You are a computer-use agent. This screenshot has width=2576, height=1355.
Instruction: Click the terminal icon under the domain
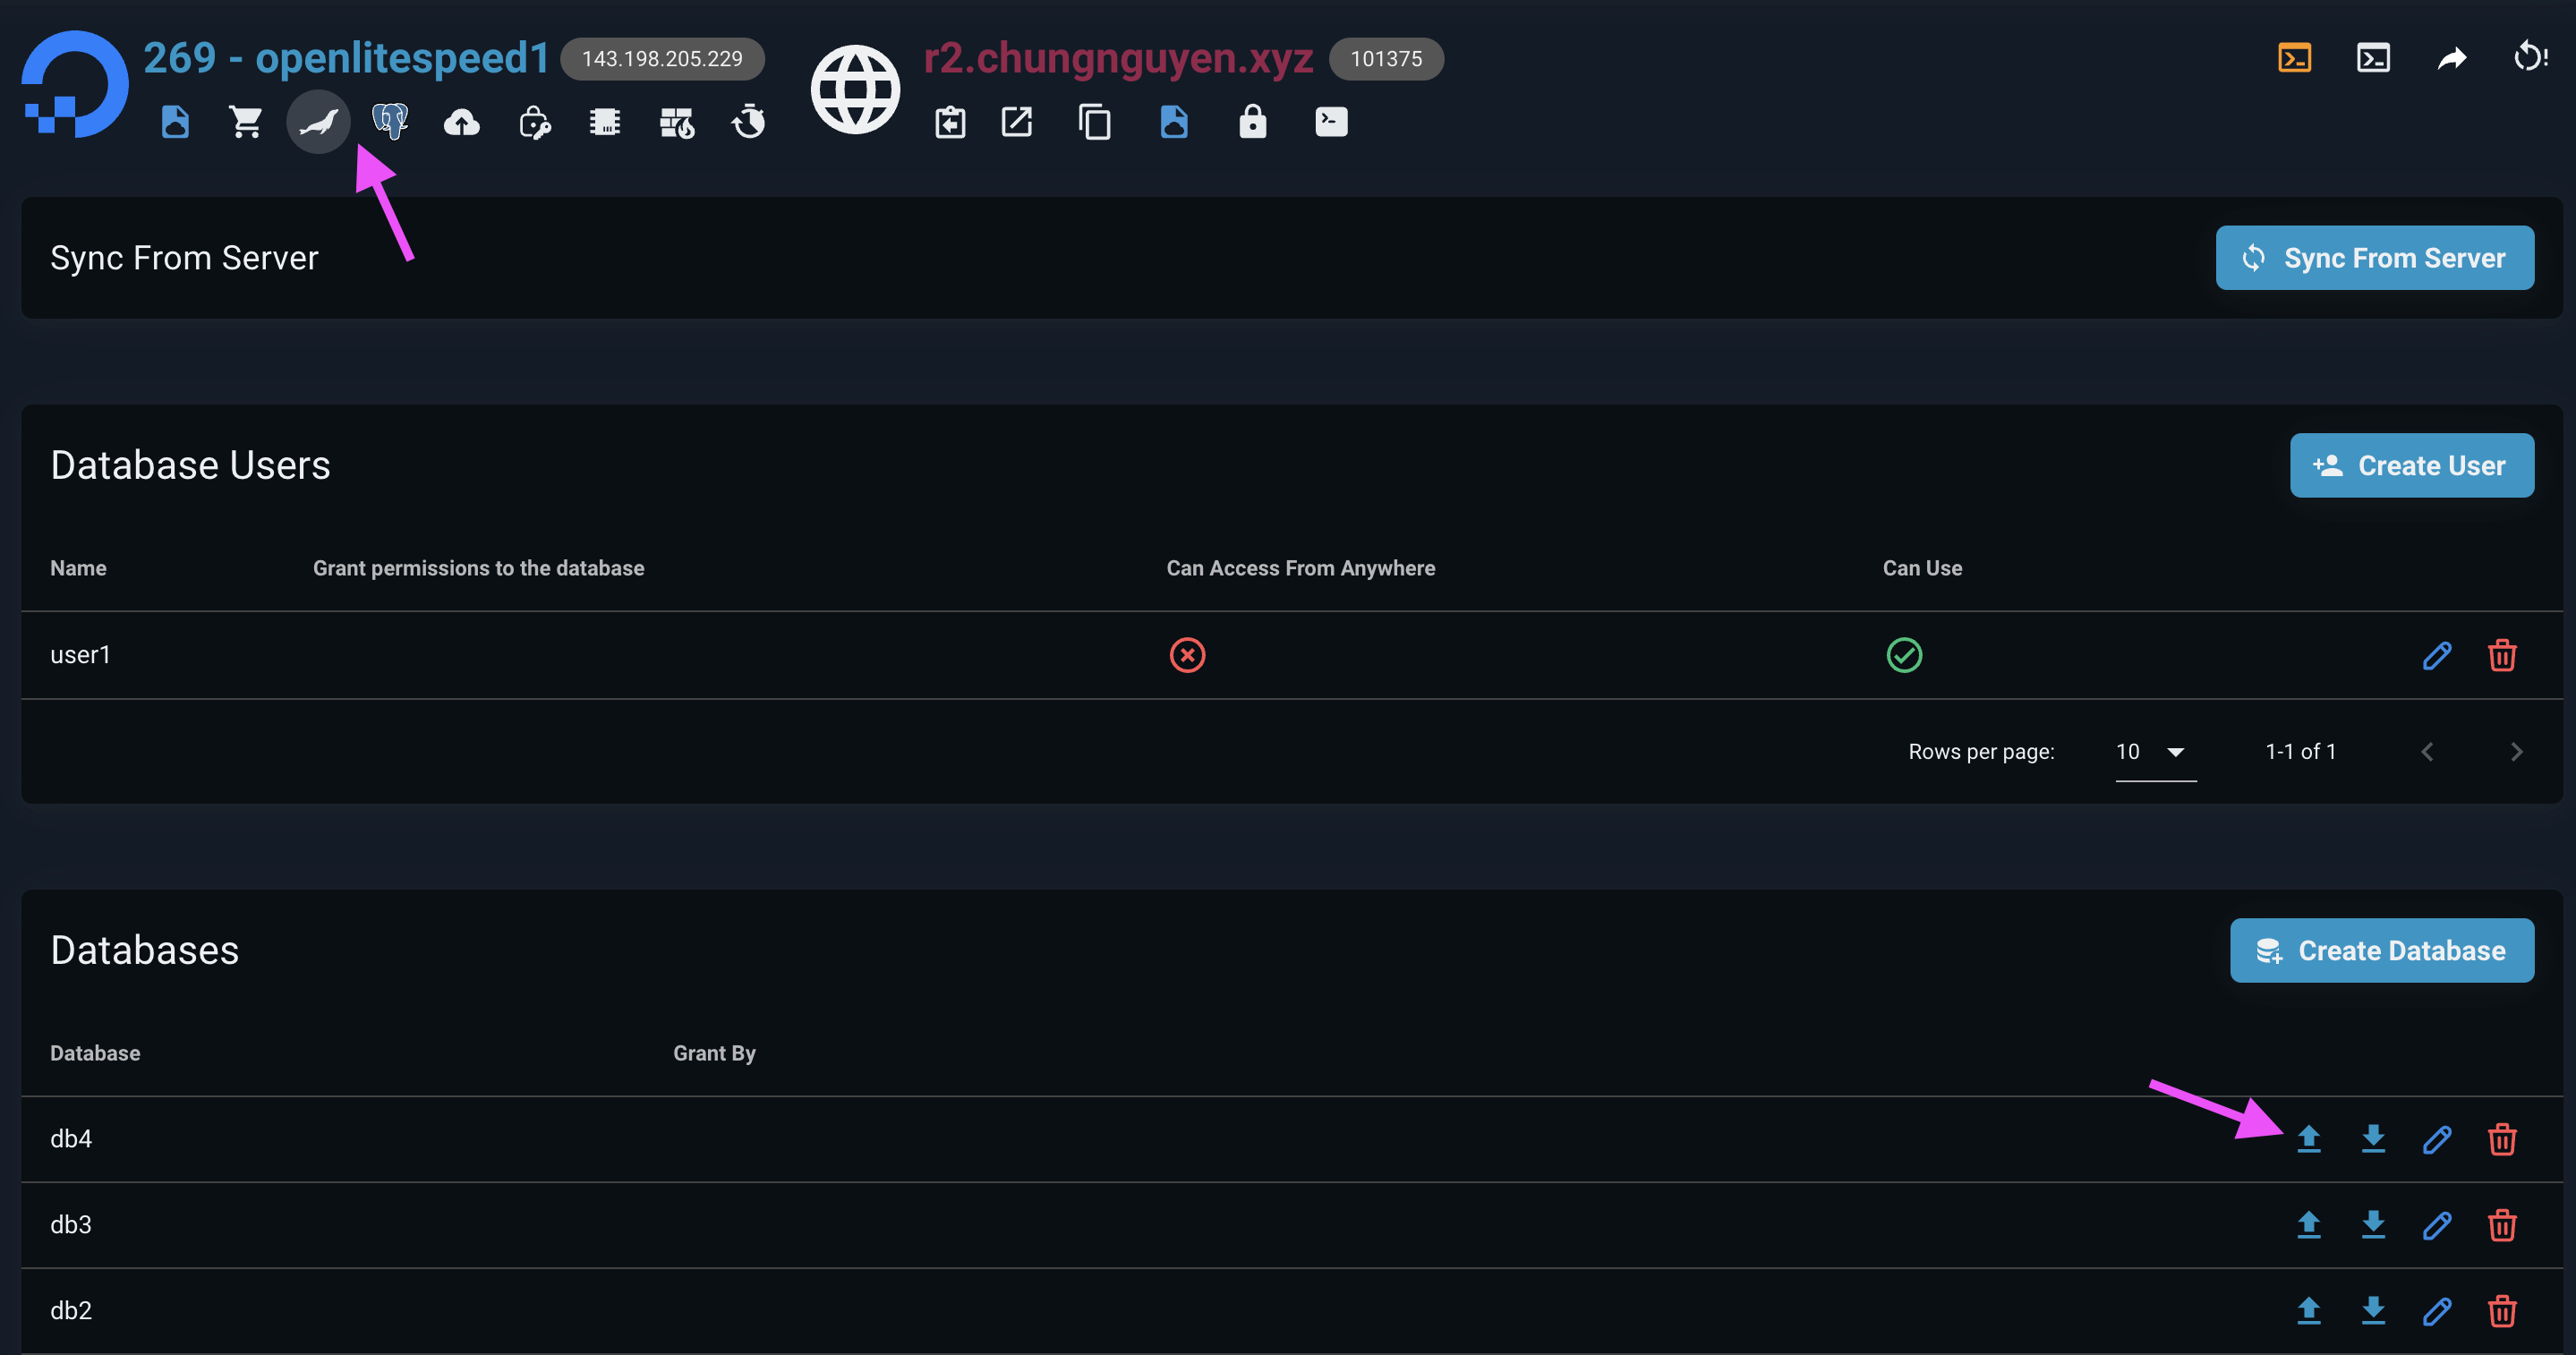pyautogui.click(x=1331, y=121)
